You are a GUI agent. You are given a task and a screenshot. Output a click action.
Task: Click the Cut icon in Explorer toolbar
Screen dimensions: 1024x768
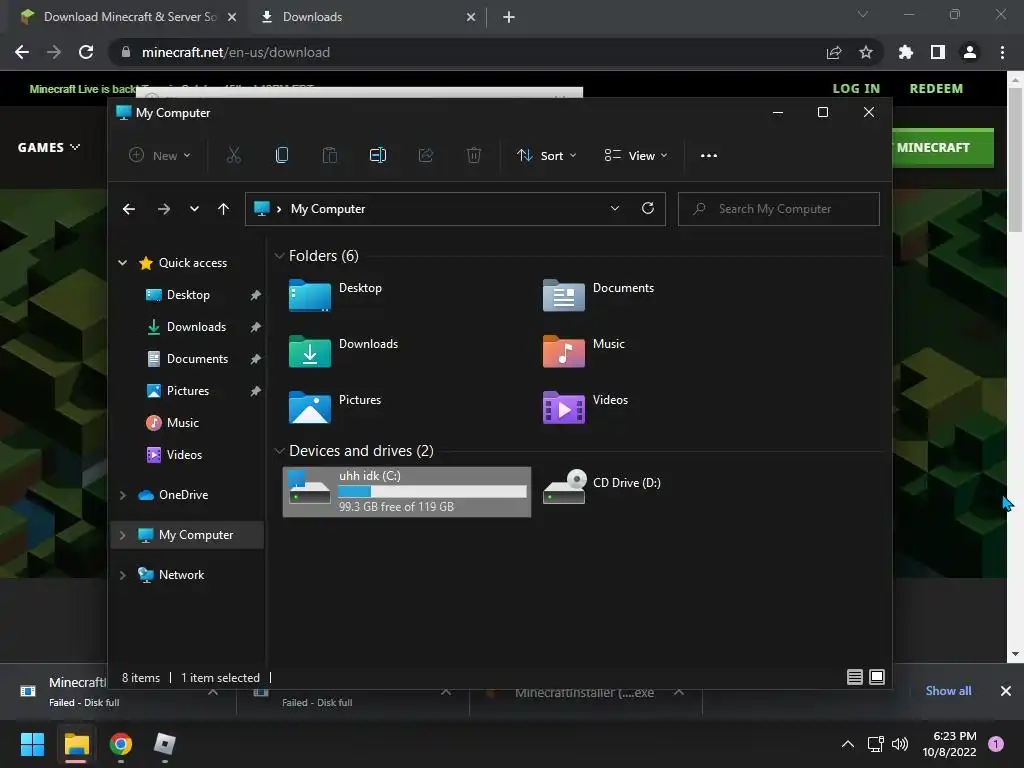point(233,155)
